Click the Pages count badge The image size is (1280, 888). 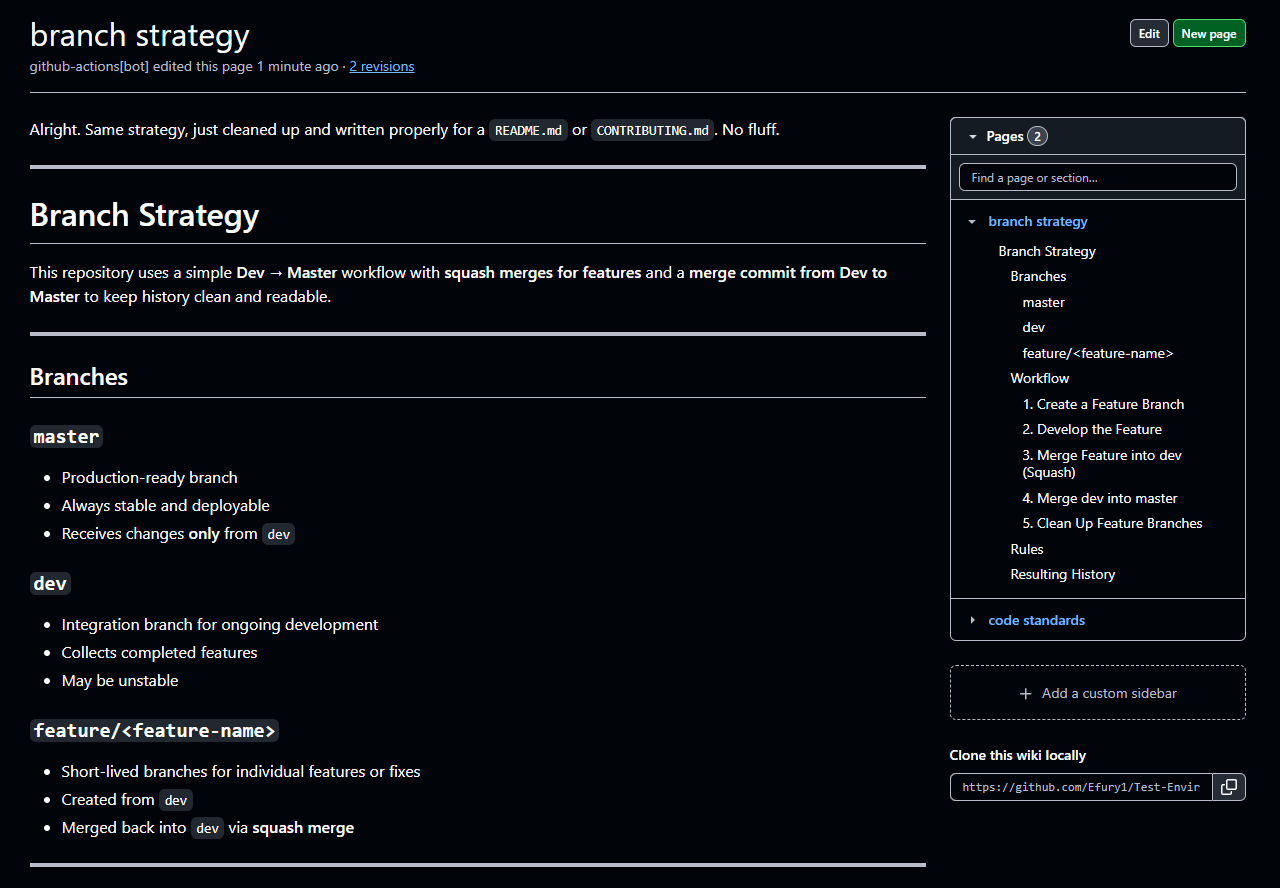(1038, 136)
